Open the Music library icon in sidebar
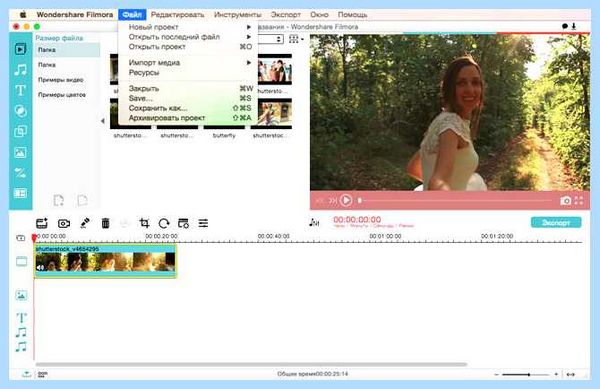 pyautogui.click(x=20, y=70)
